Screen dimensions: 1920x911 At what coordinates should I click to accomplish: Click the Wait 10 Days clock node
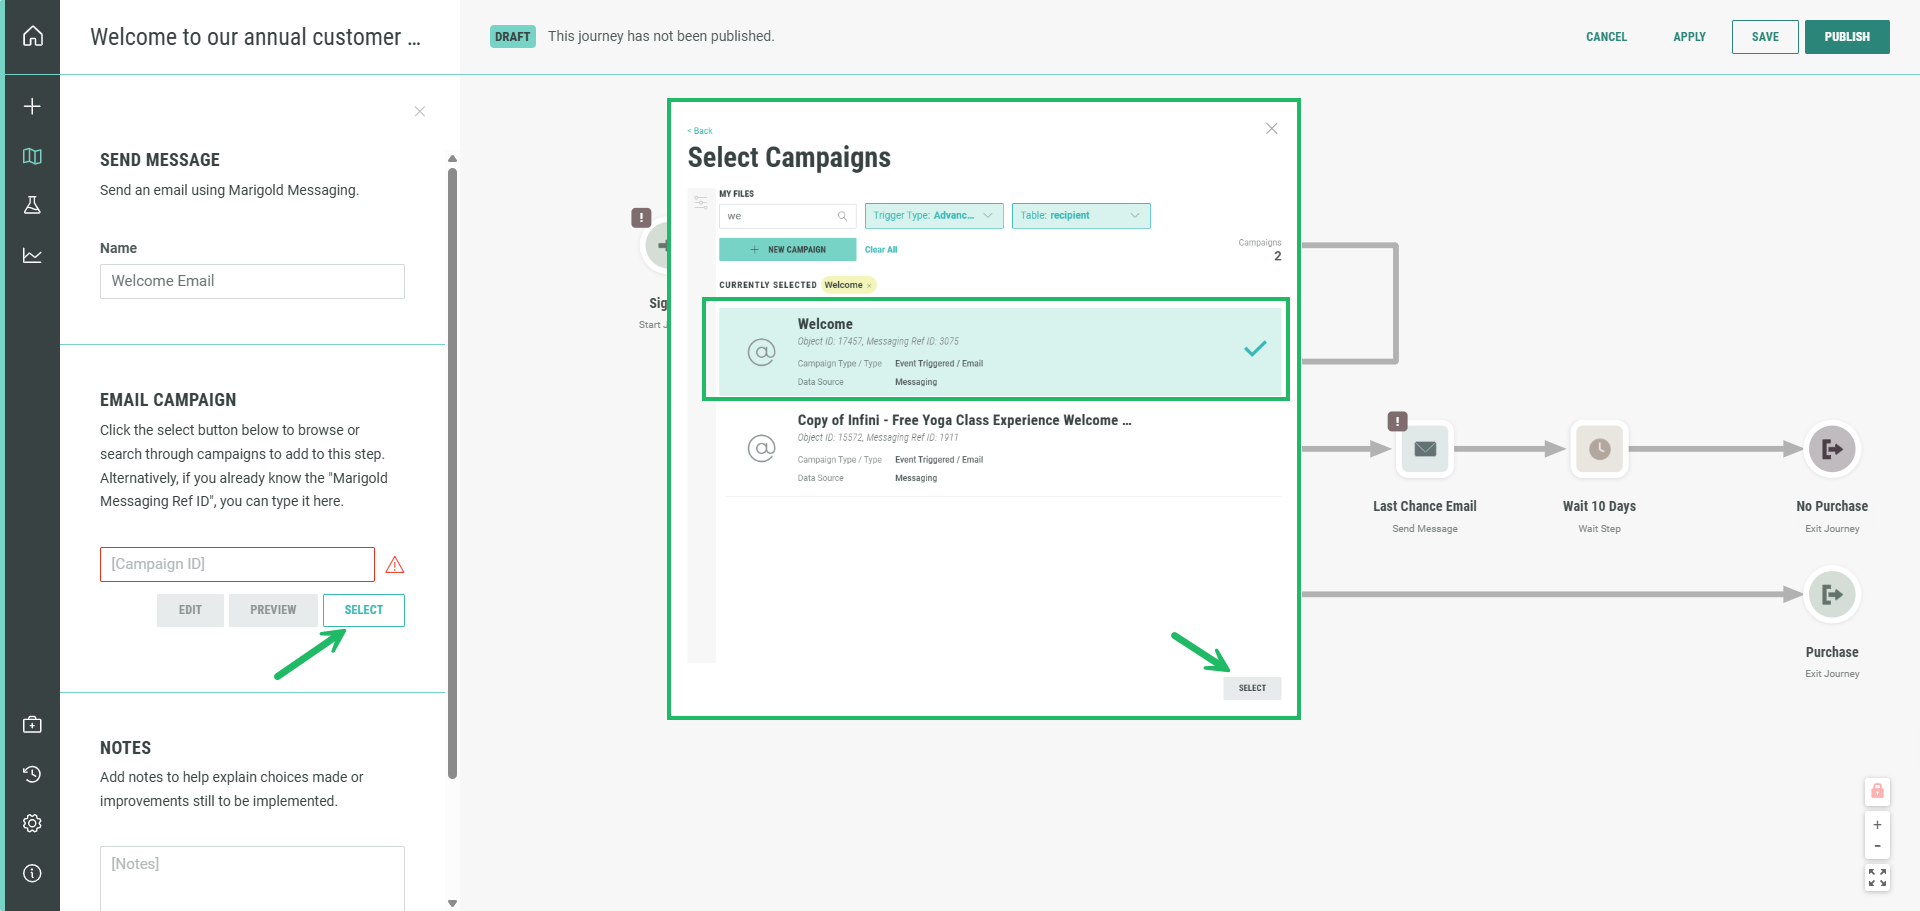coord(1599,449)
